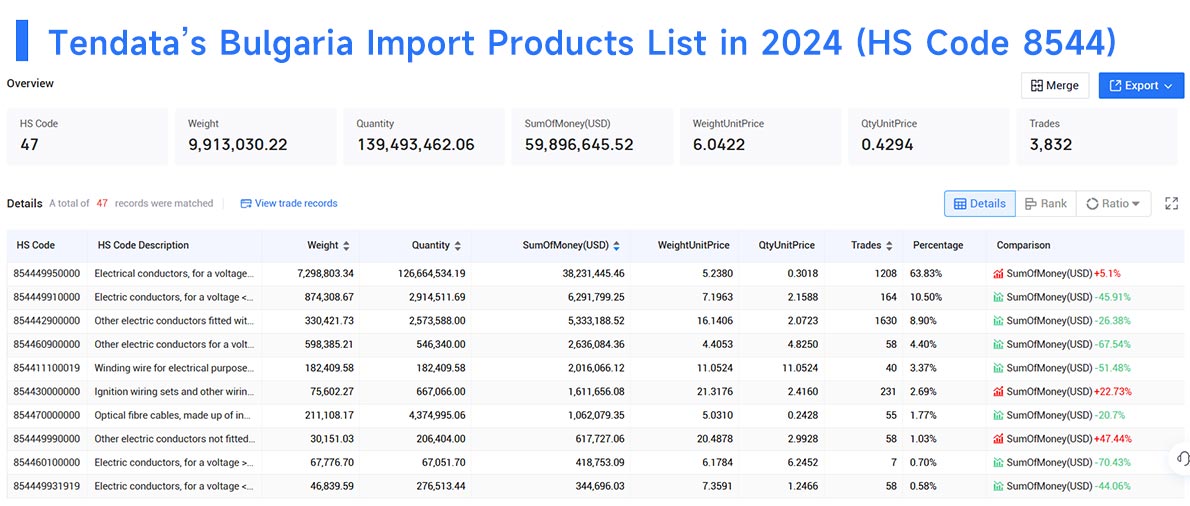
Task: Click the View trade records link
Action: coord(288,203)
